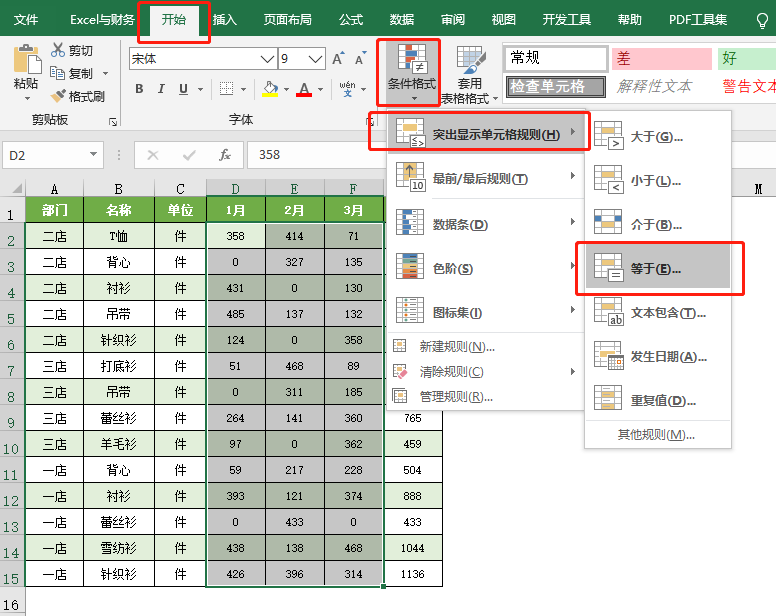Toggle Italic formatting
This screenshot has width=776, height=616.
click(161, 89)
